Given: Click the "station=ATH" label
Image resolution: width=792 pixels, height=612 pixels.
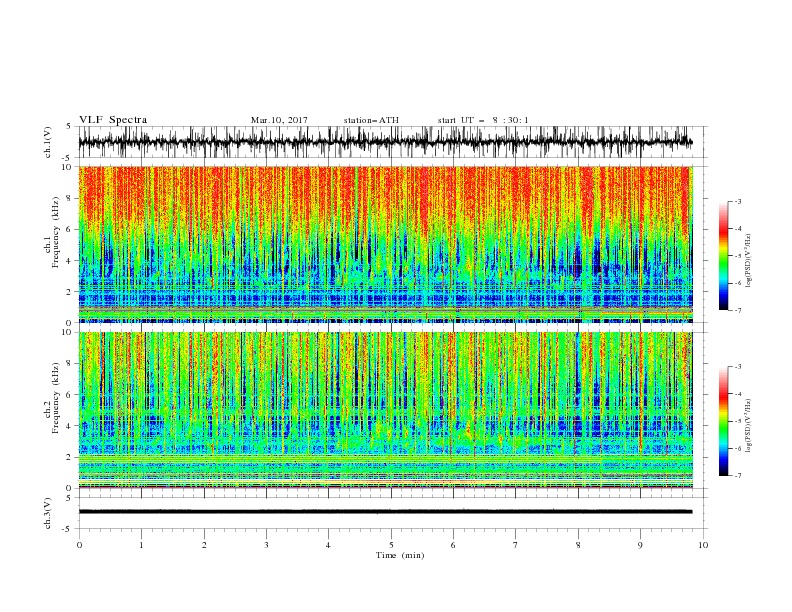Looking at the screenshot, I should [371, 120].
